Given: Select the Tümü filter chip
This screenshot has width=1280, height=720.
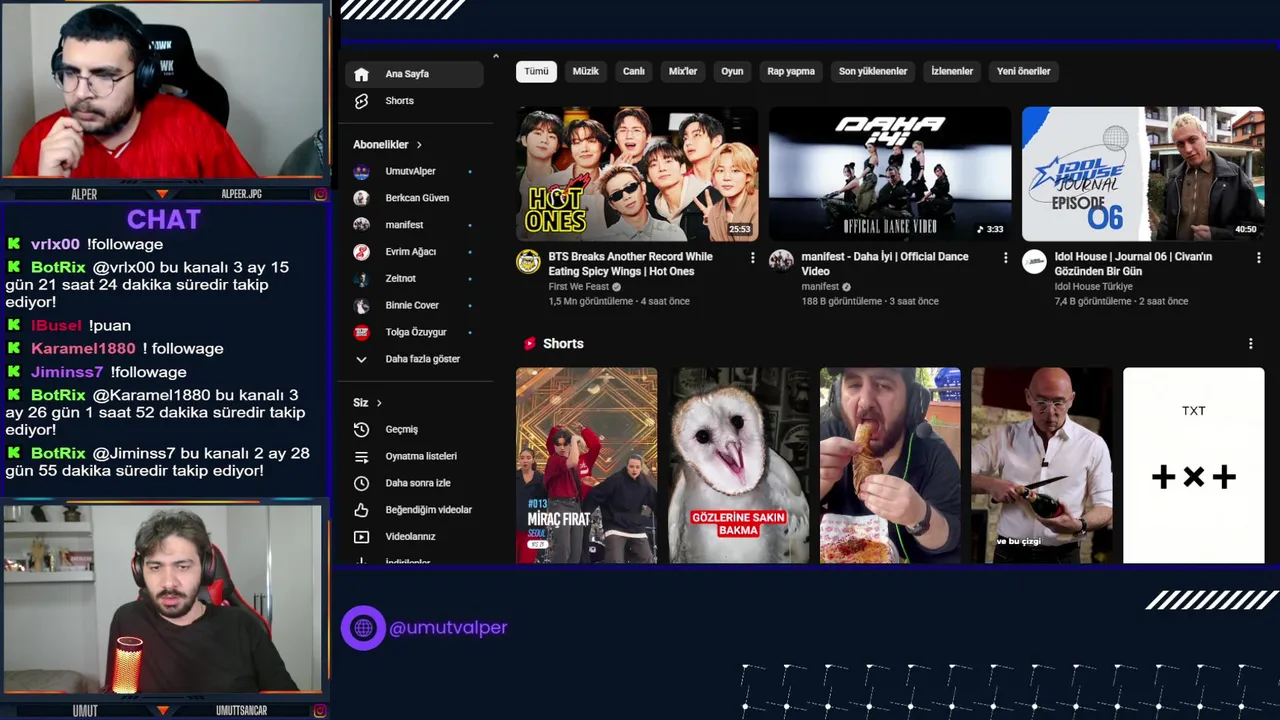Looking at the screenshot, I should (x=536, y=71).
